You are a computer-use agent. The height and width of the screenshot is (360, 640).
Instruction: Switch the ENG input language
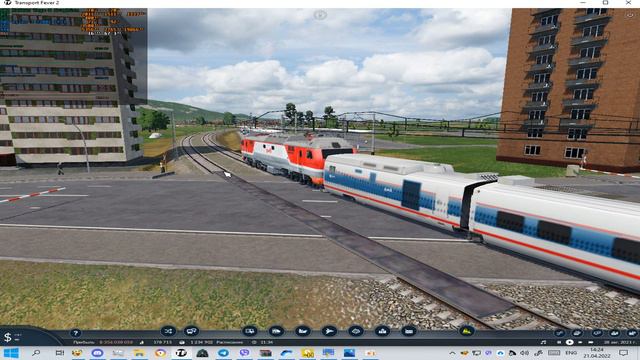[x=571, y=353]
